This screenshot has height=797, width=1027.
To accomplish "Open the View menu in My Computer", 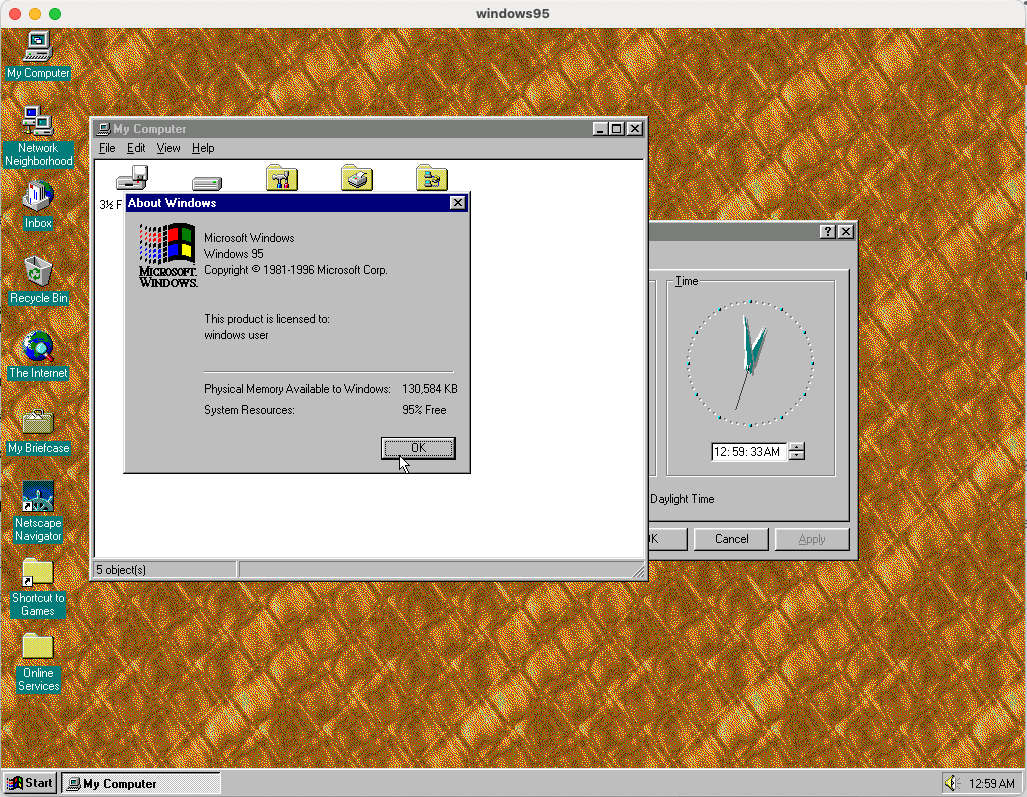I will pos(168,148).
